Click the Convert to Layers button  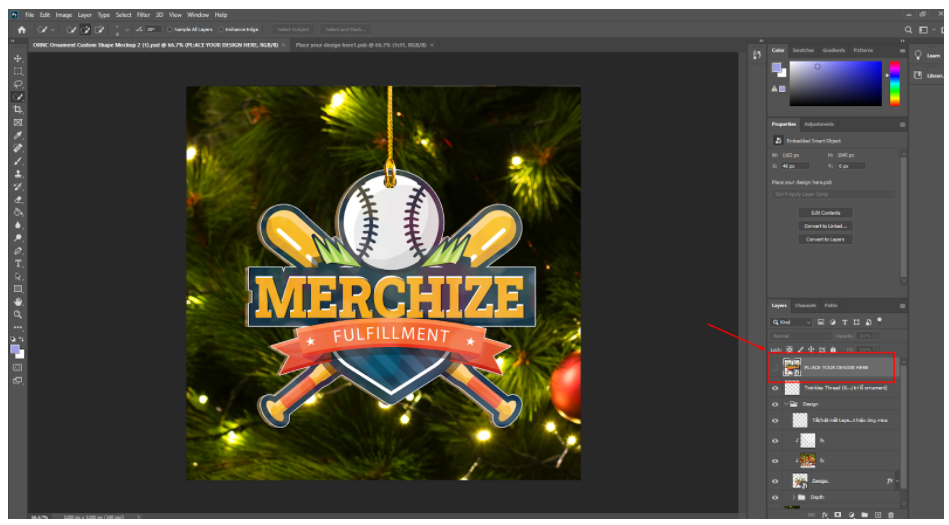click(x=825, y=239)
